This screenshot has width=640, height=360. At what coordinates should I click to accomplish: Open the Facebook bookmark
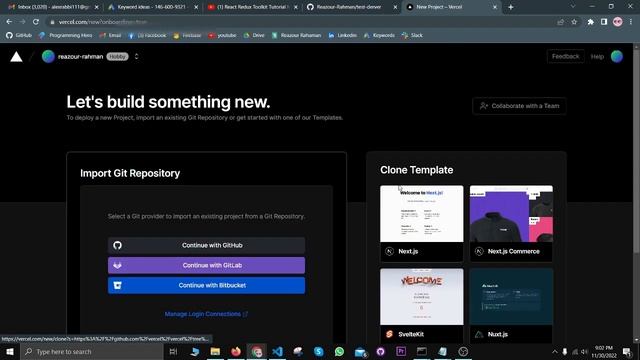pos(147,36)
